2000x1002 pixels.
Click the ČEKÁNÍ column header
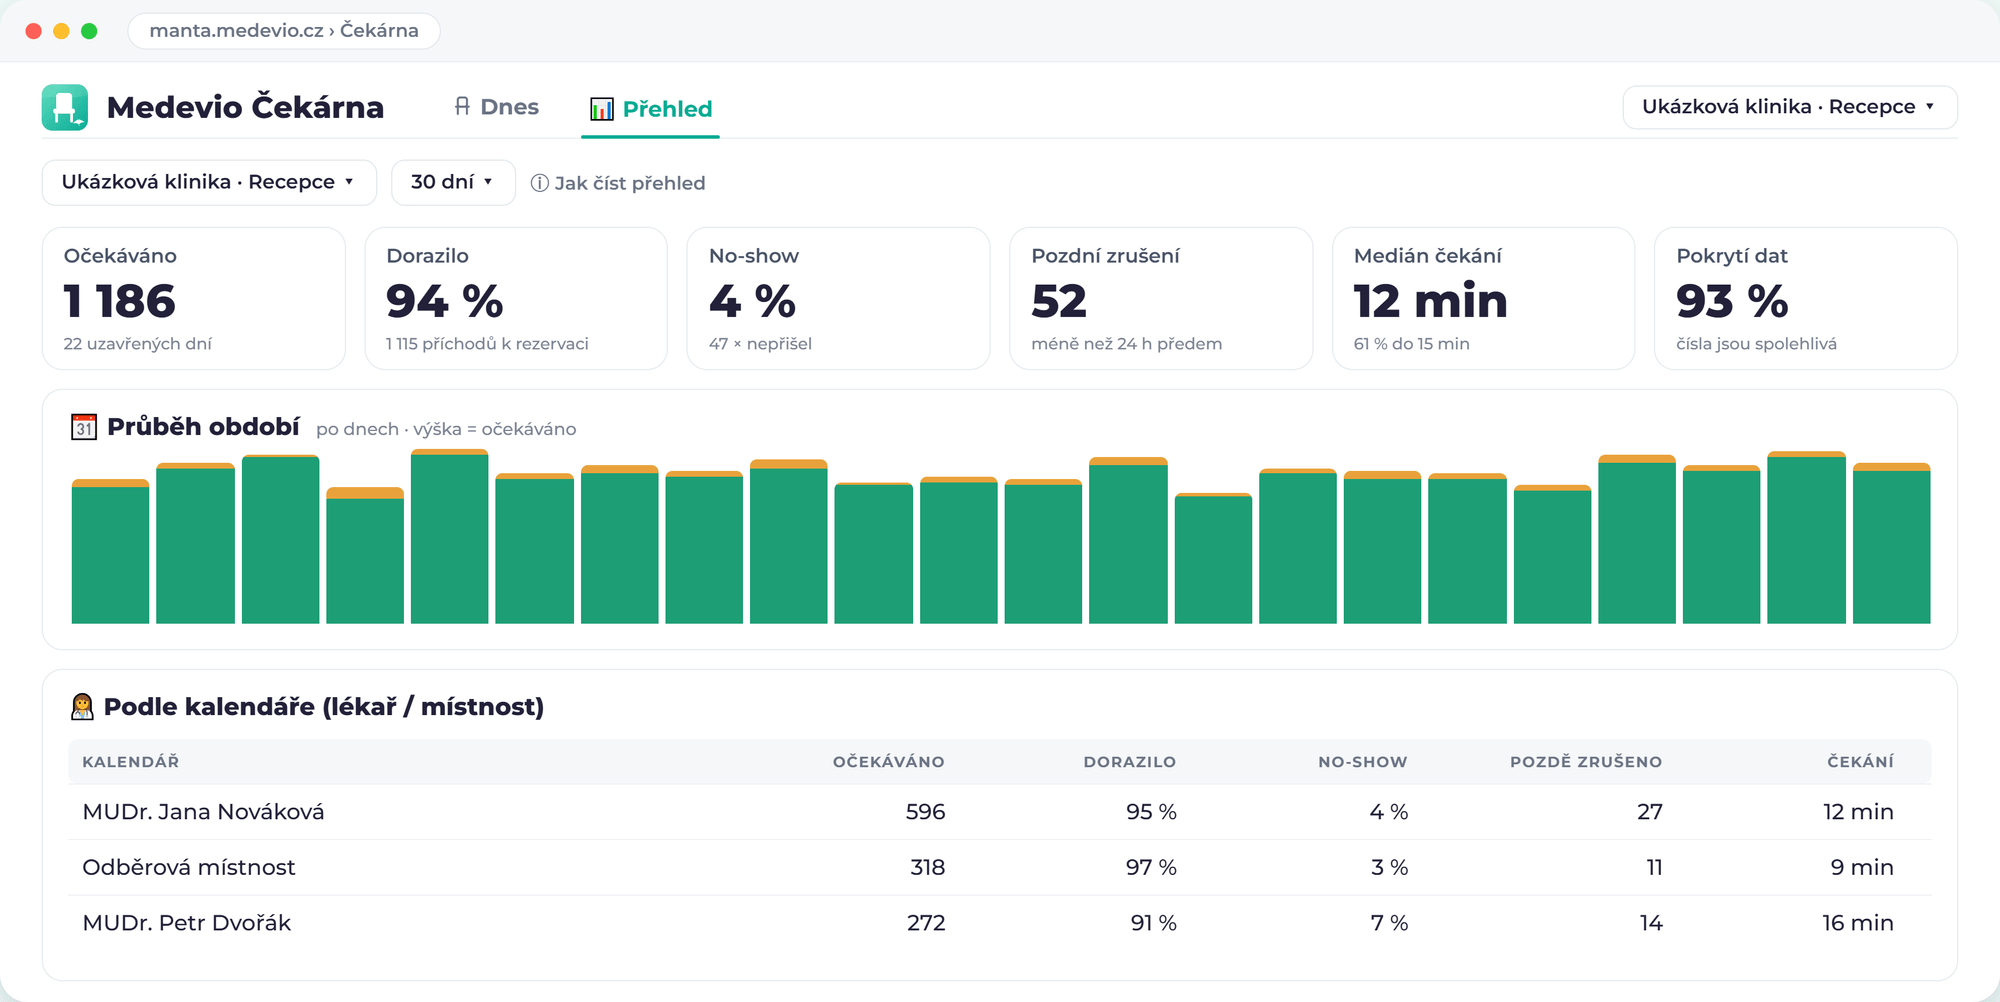[x=1860, y=762]
